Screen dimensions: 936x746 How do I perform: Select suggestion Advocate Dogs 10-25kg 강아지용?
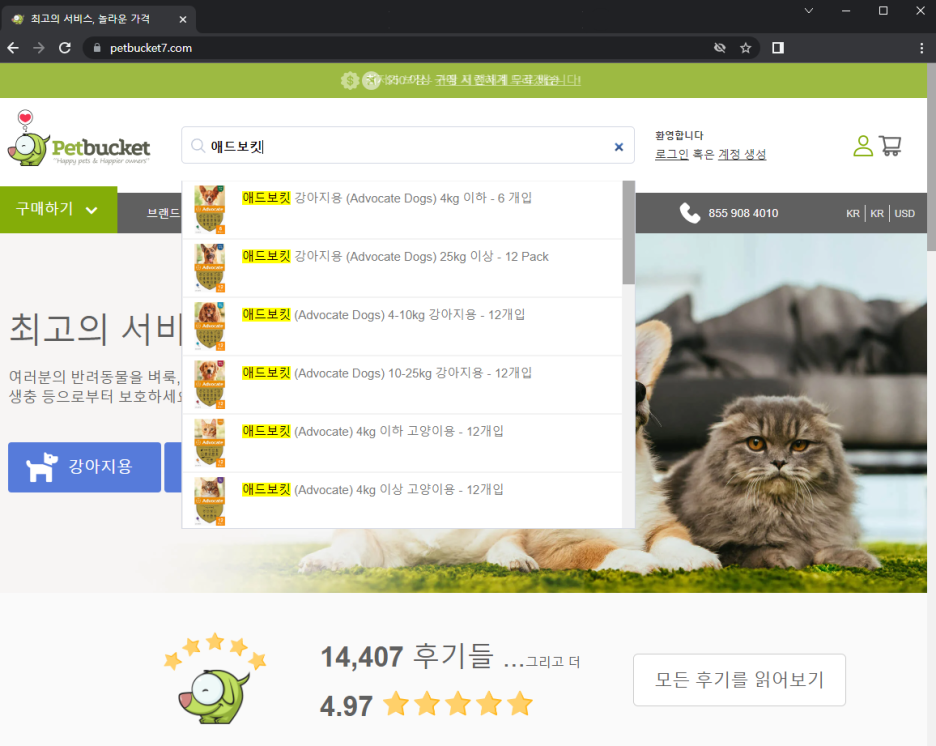coord(402,385)
